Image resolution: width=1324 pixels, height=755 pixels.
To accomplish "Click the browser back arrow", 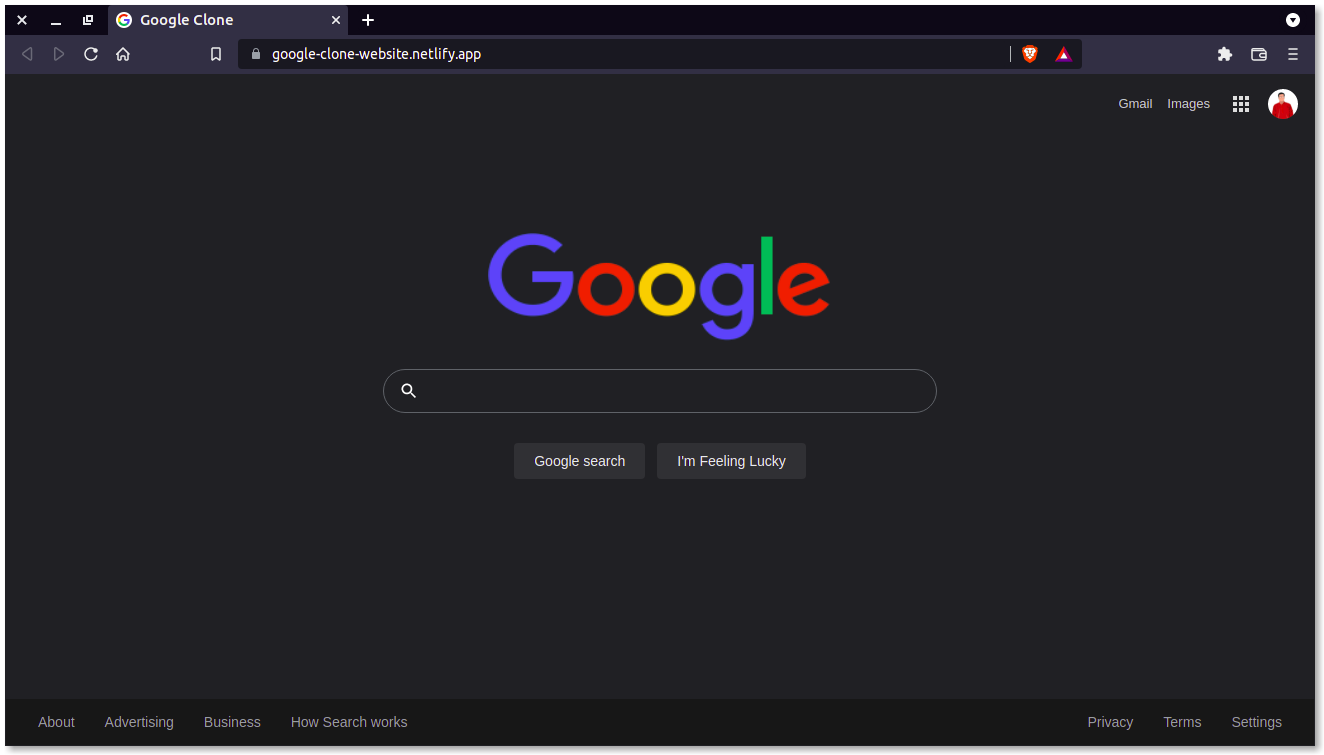I will (27, 54).
